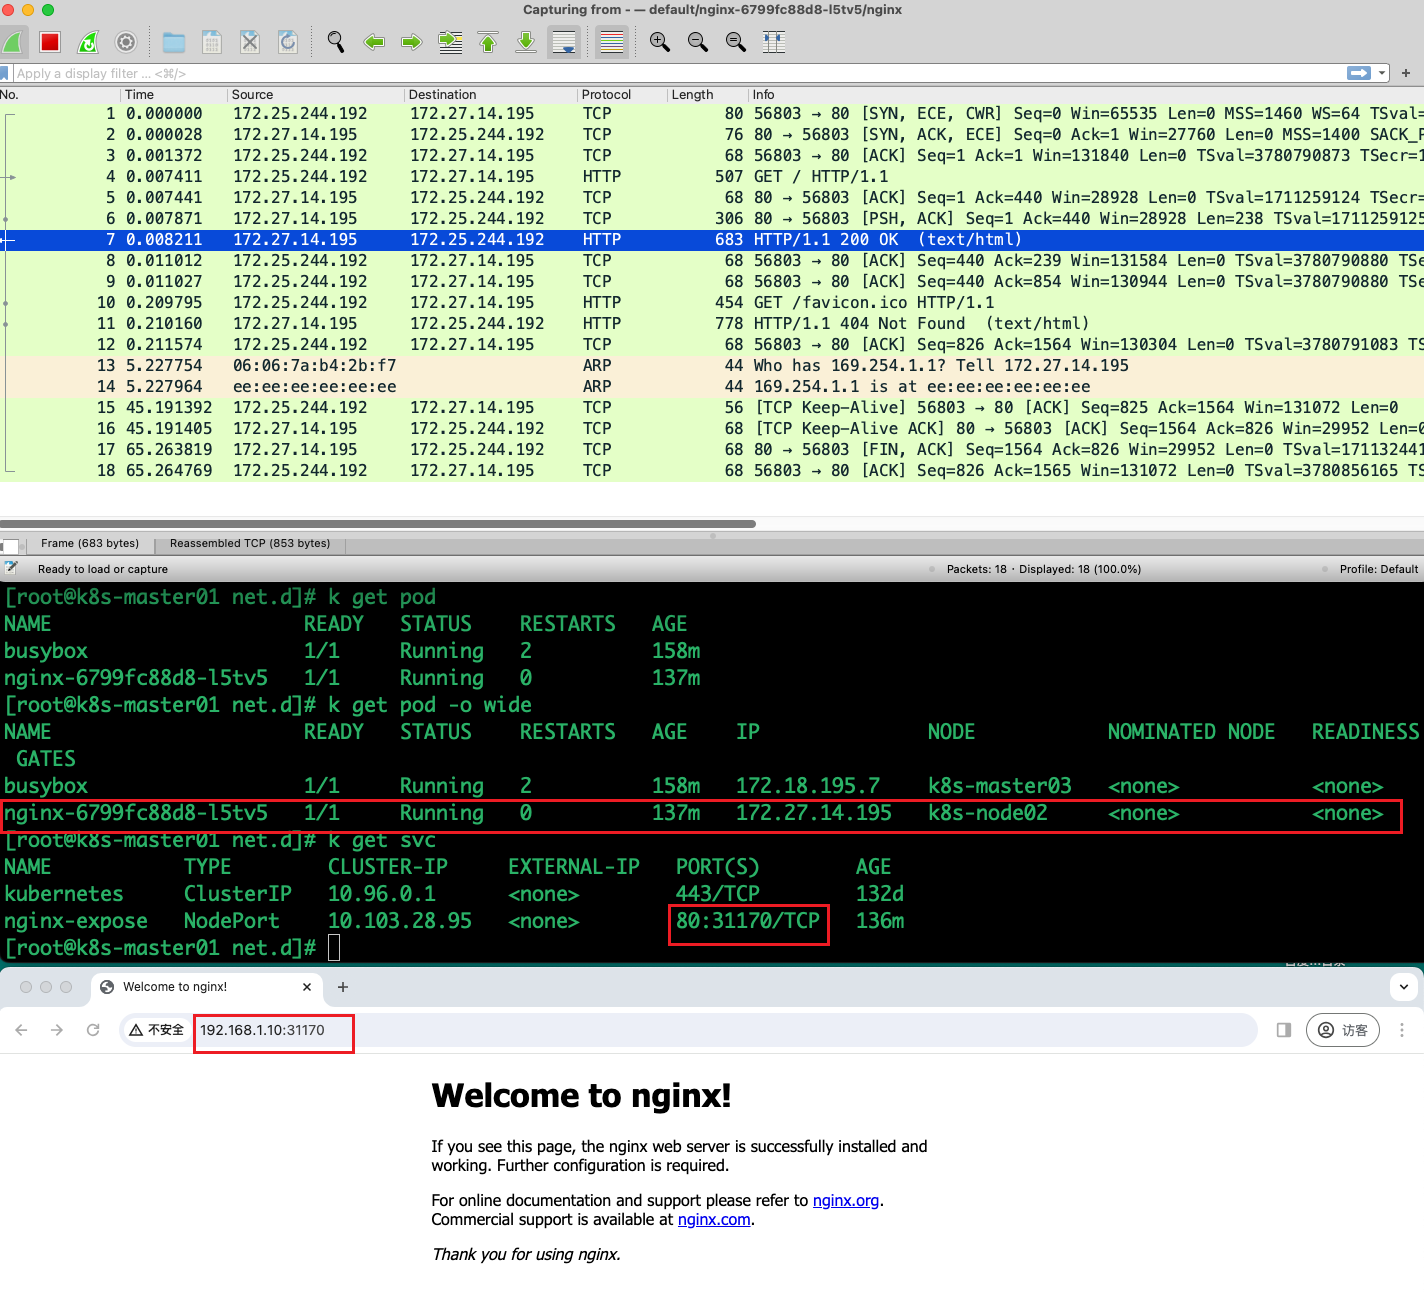This screenshot has width=1424, height=1306.
Task: Reset packet text to normal size
Action: coord(736,42)
